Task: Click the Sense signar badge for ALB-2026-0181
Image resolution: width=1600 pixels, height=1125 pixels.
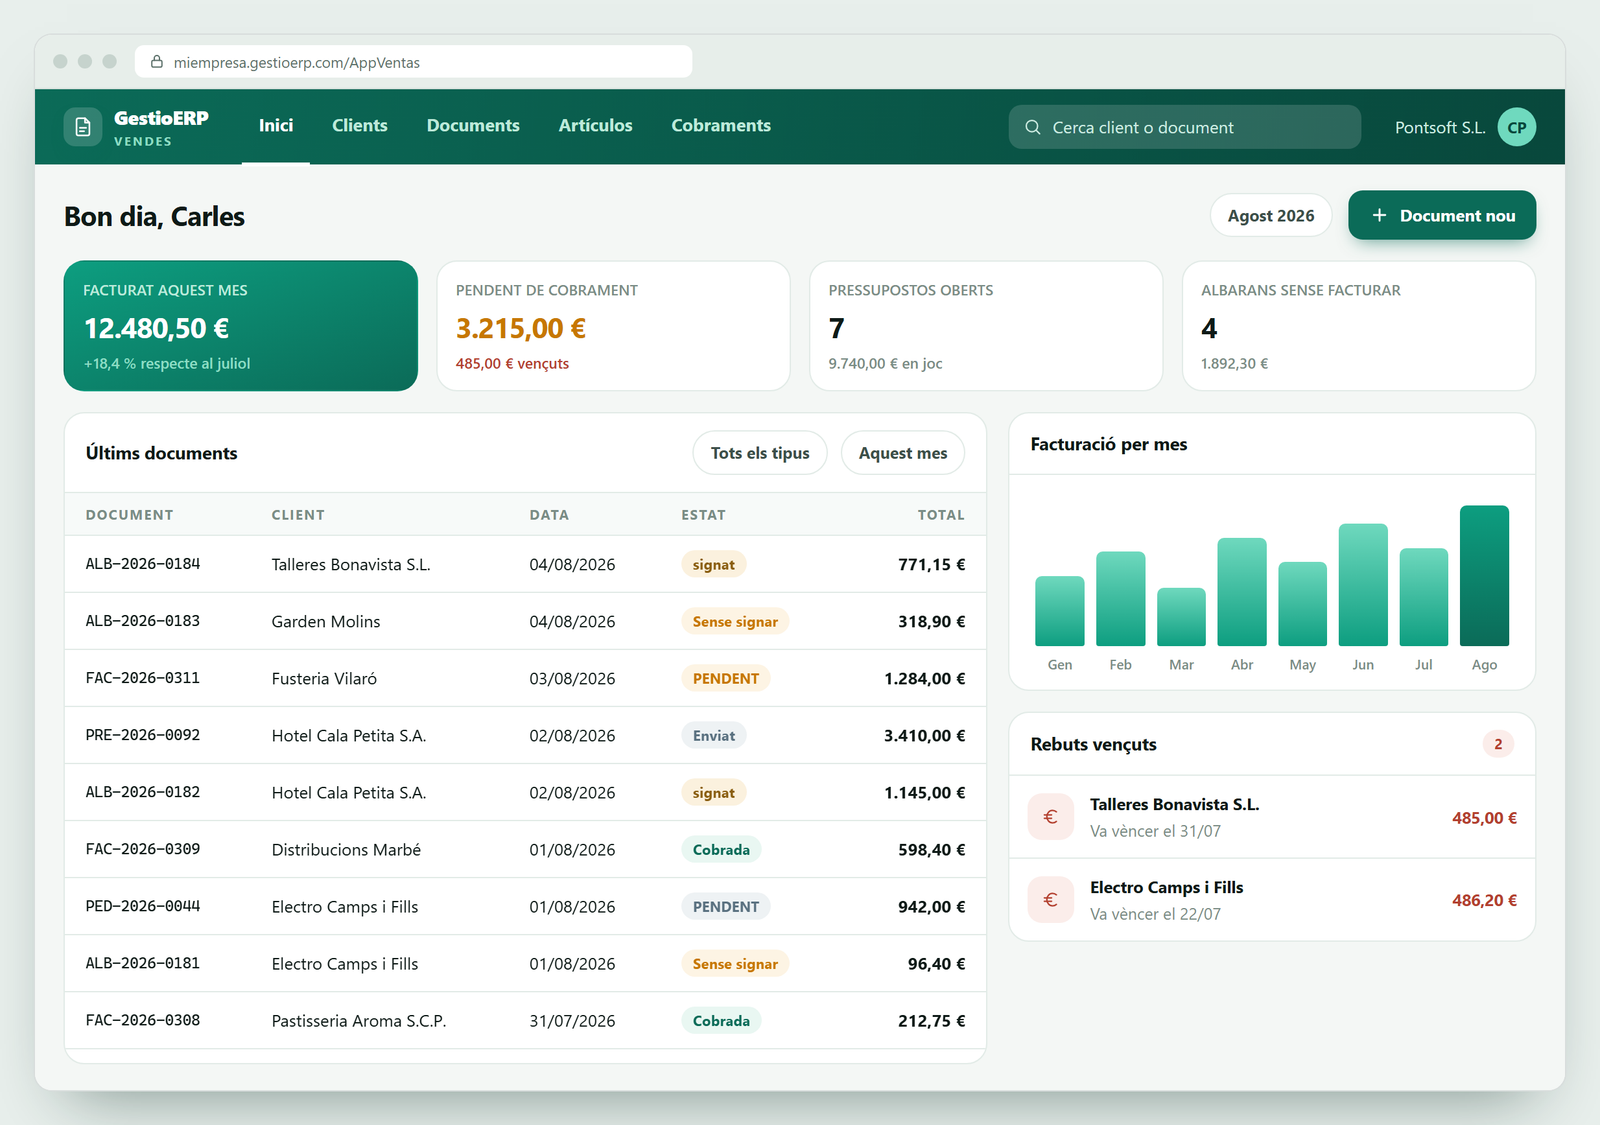Action: pyautogui.click(x=735, y=963)
